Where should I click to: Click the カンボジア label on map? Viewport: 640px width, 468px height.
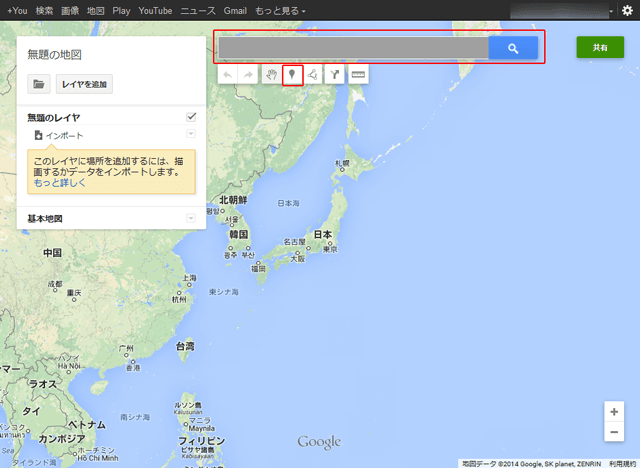point(62,439)
